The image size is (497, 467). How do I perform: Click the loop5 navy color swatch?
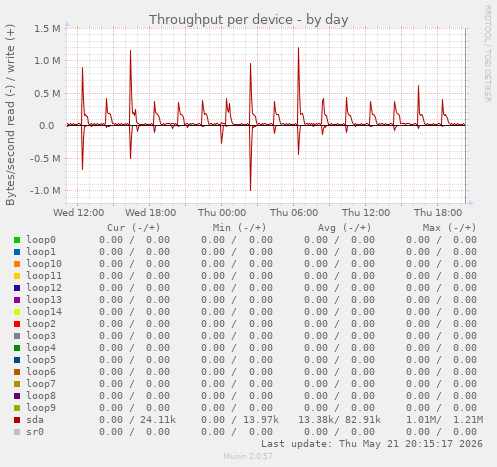click(x=17, y=360)
